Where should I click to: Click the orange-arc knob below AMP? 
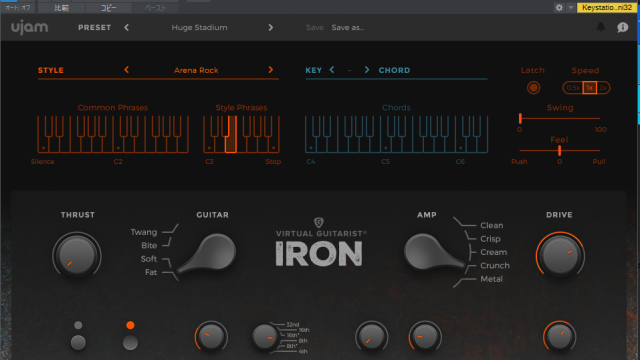click(425, 337)
